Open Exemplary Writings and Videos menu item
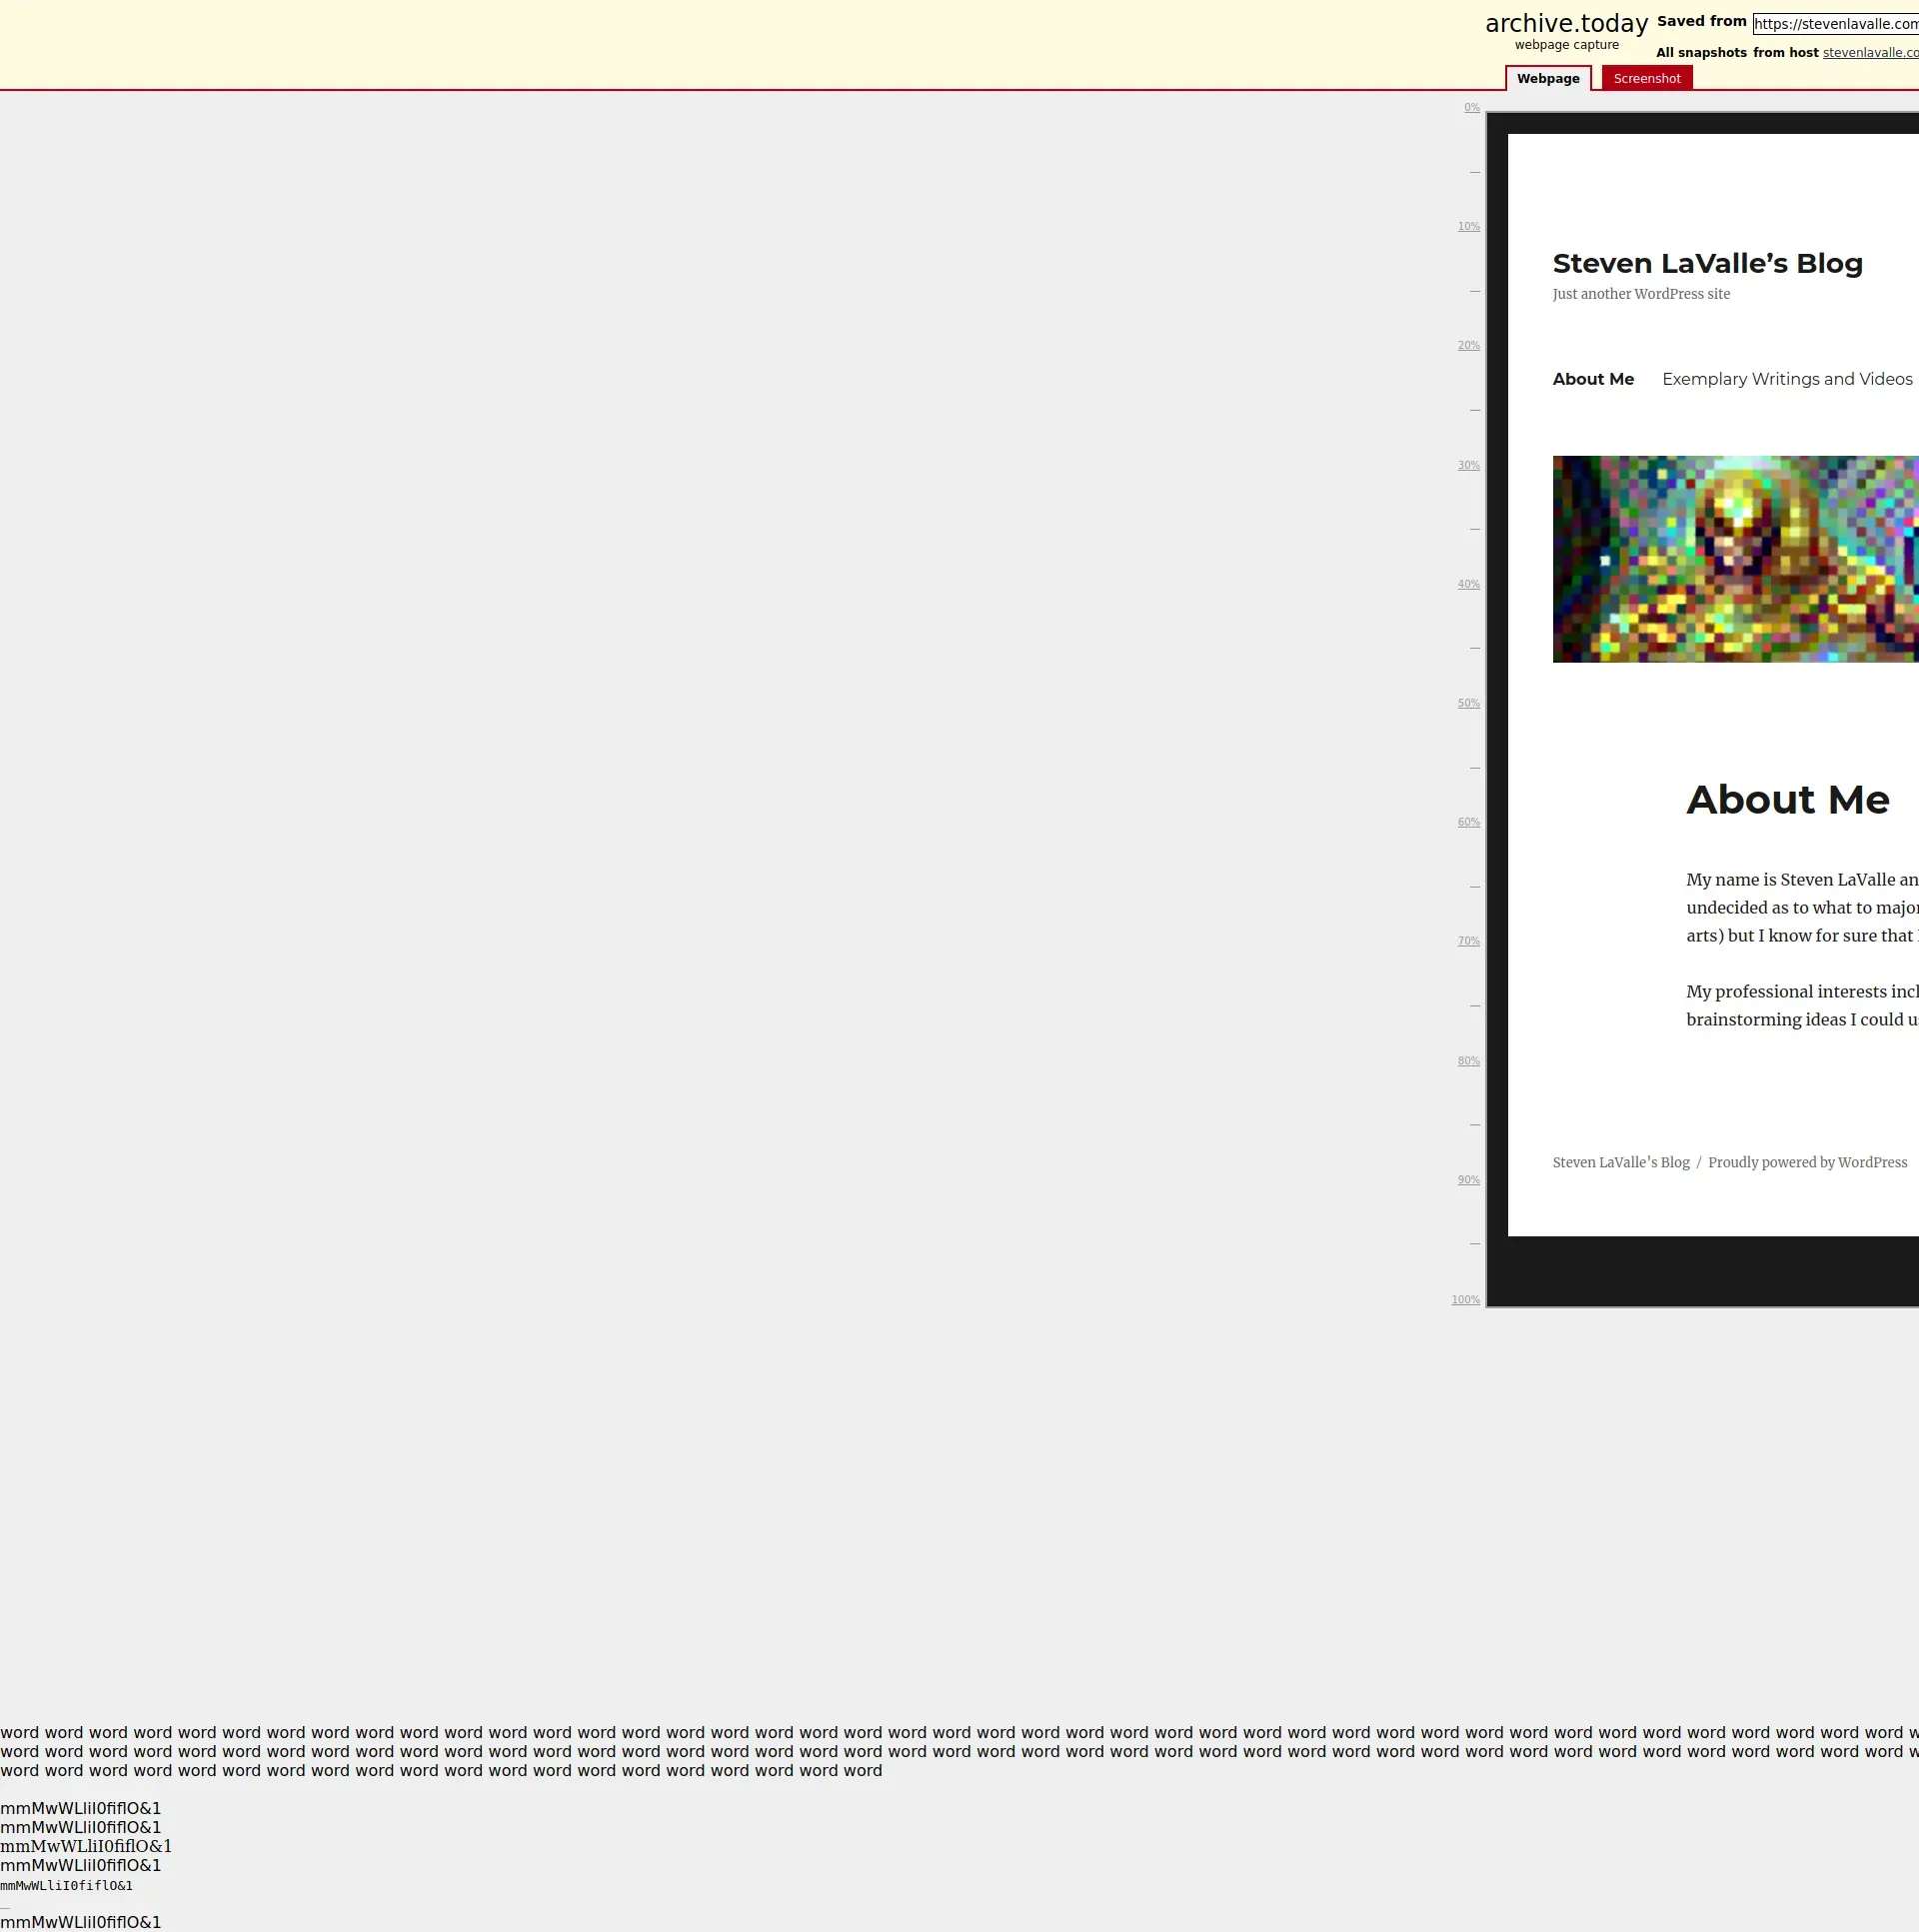The image size is (1919, 1932). click(1786, 379)
